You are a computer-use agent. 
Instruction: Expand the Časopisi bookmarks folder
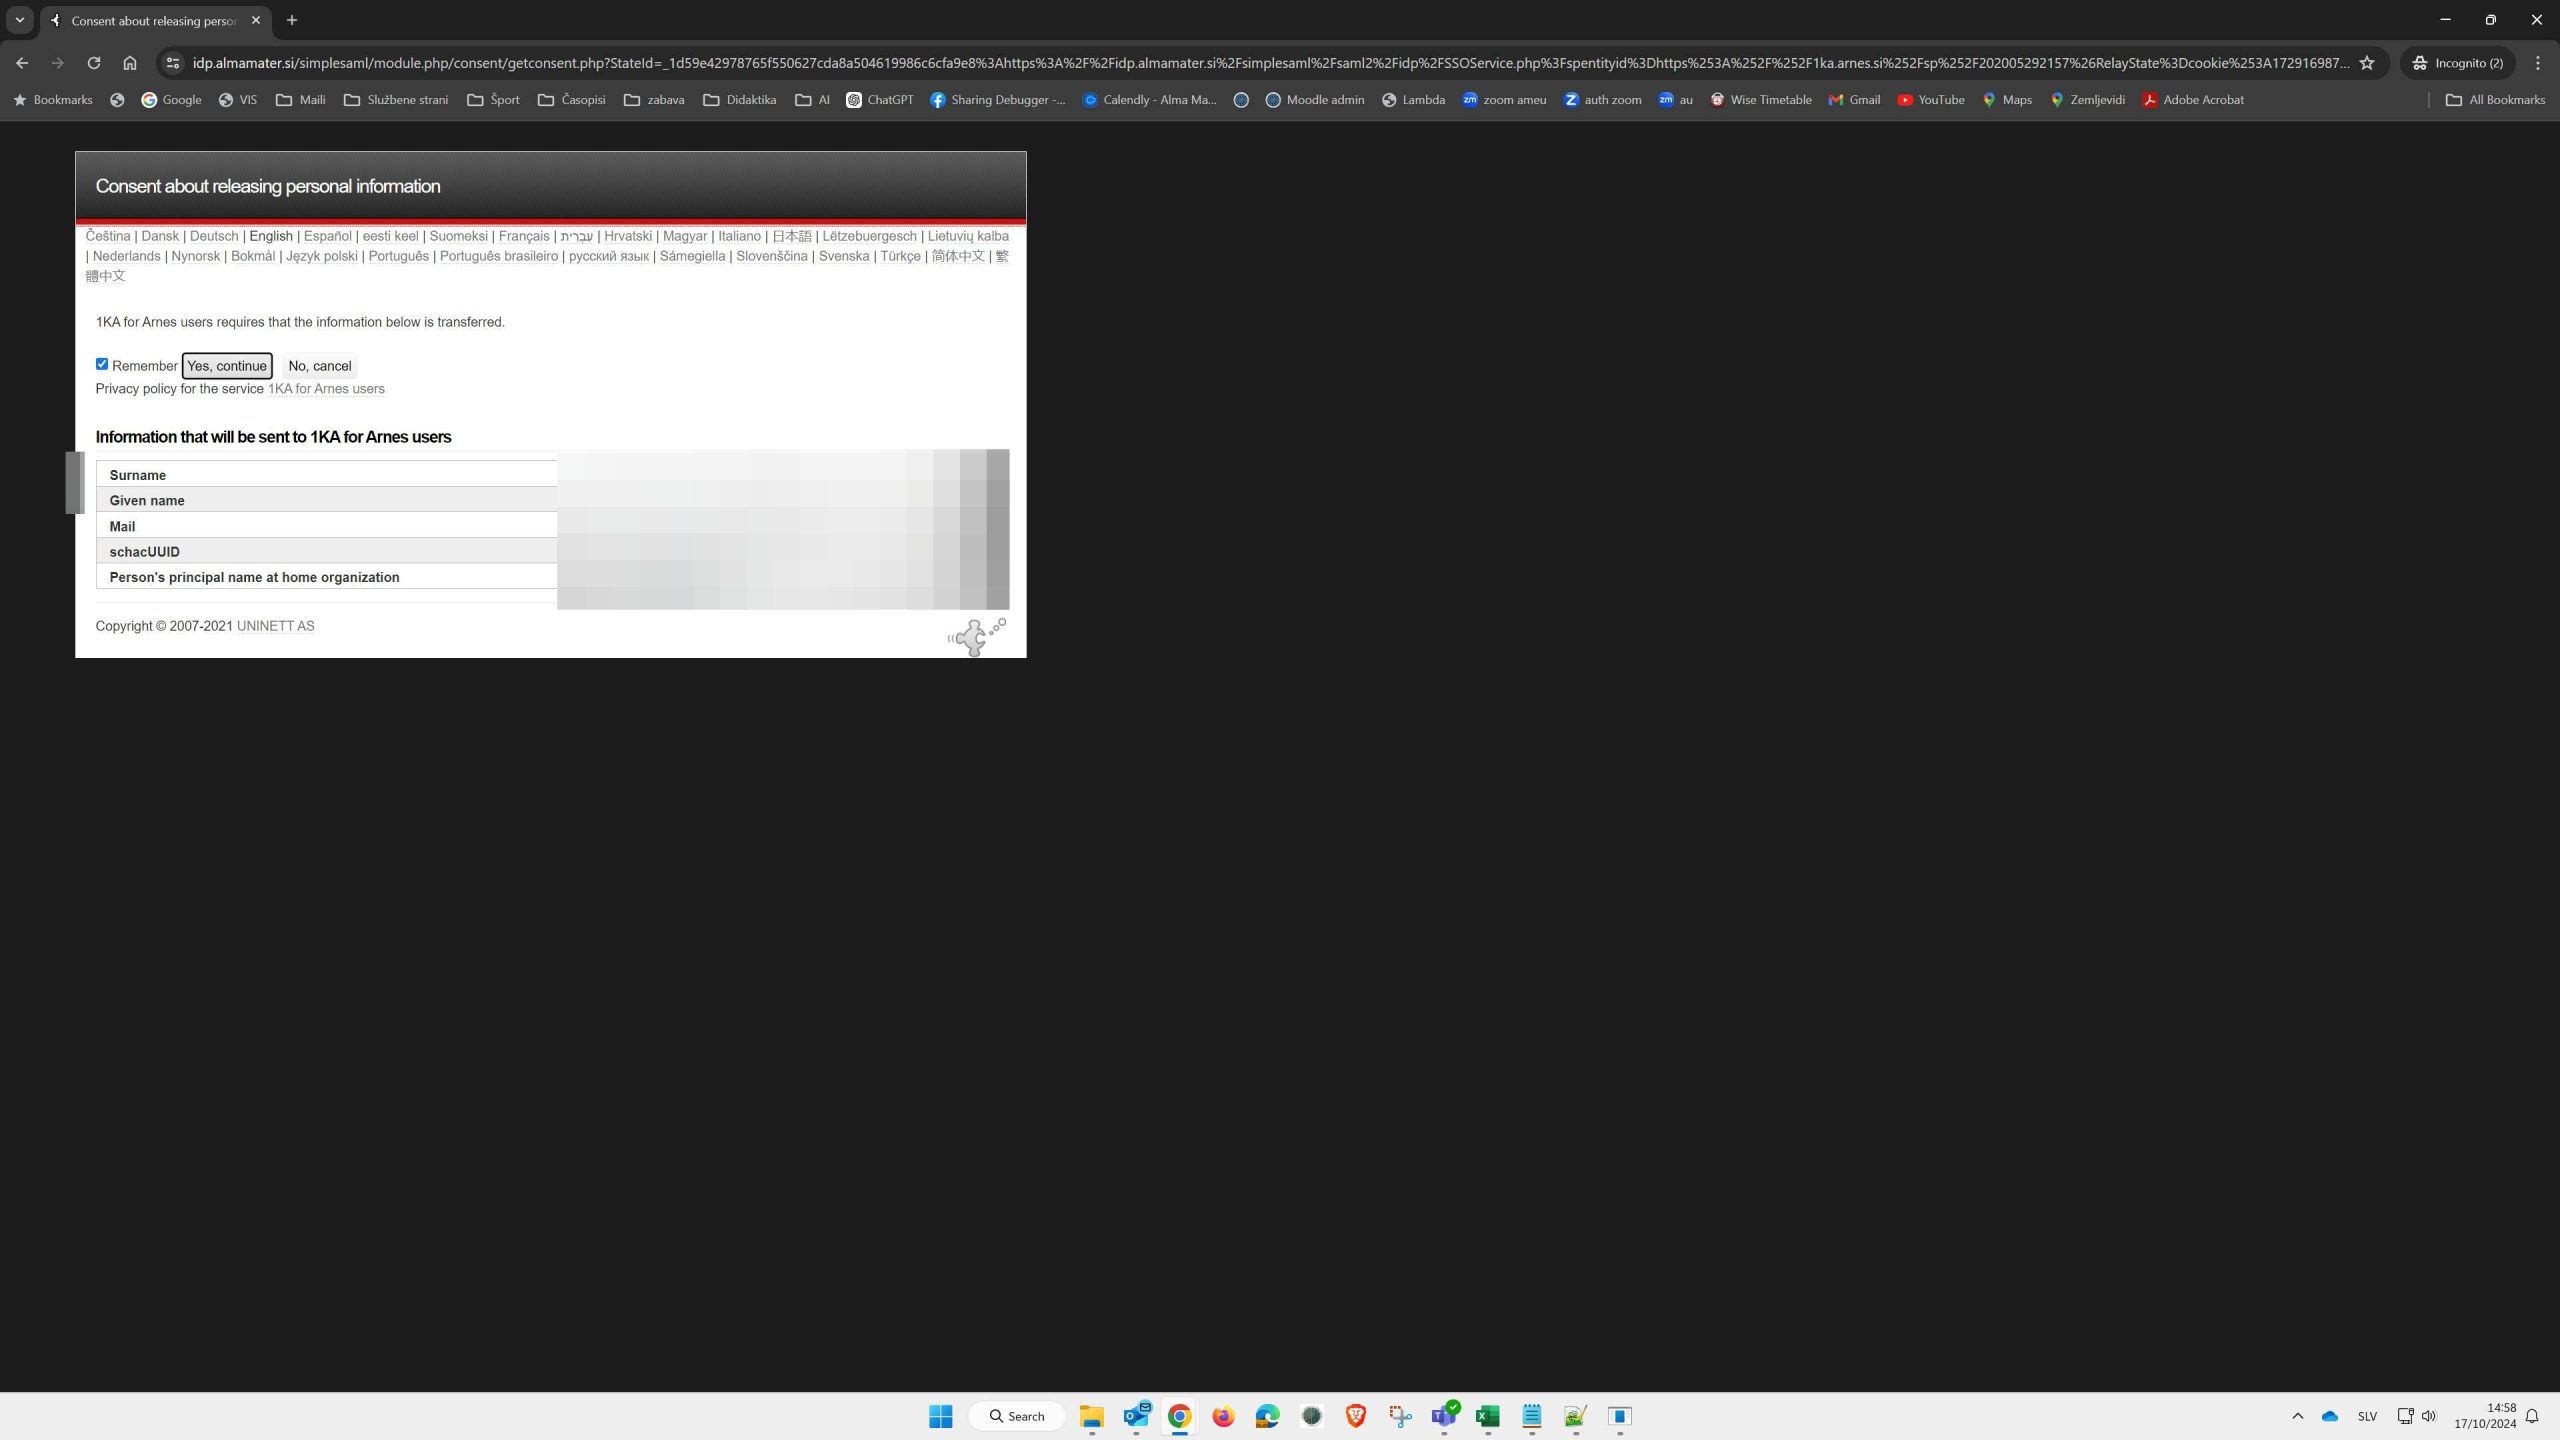click(x=571, y=100)
